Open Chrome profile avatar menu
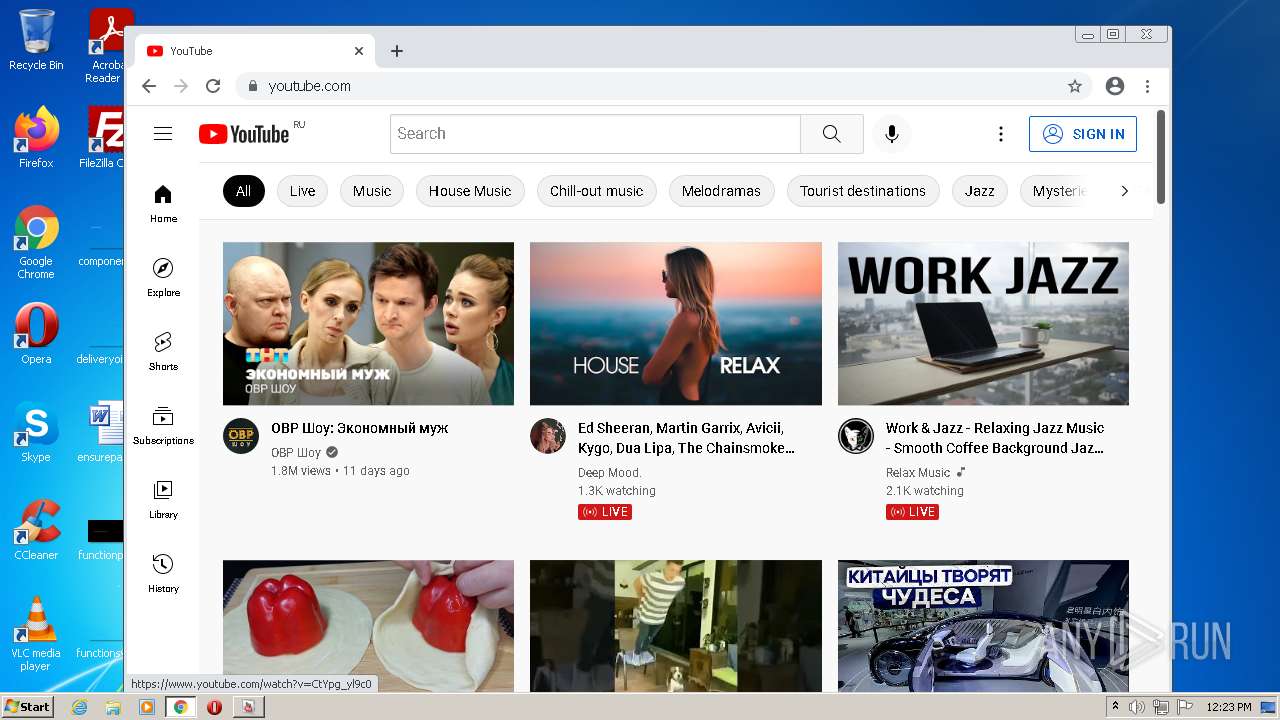This screenshot has width=1280, height=720. point(1115,86)
